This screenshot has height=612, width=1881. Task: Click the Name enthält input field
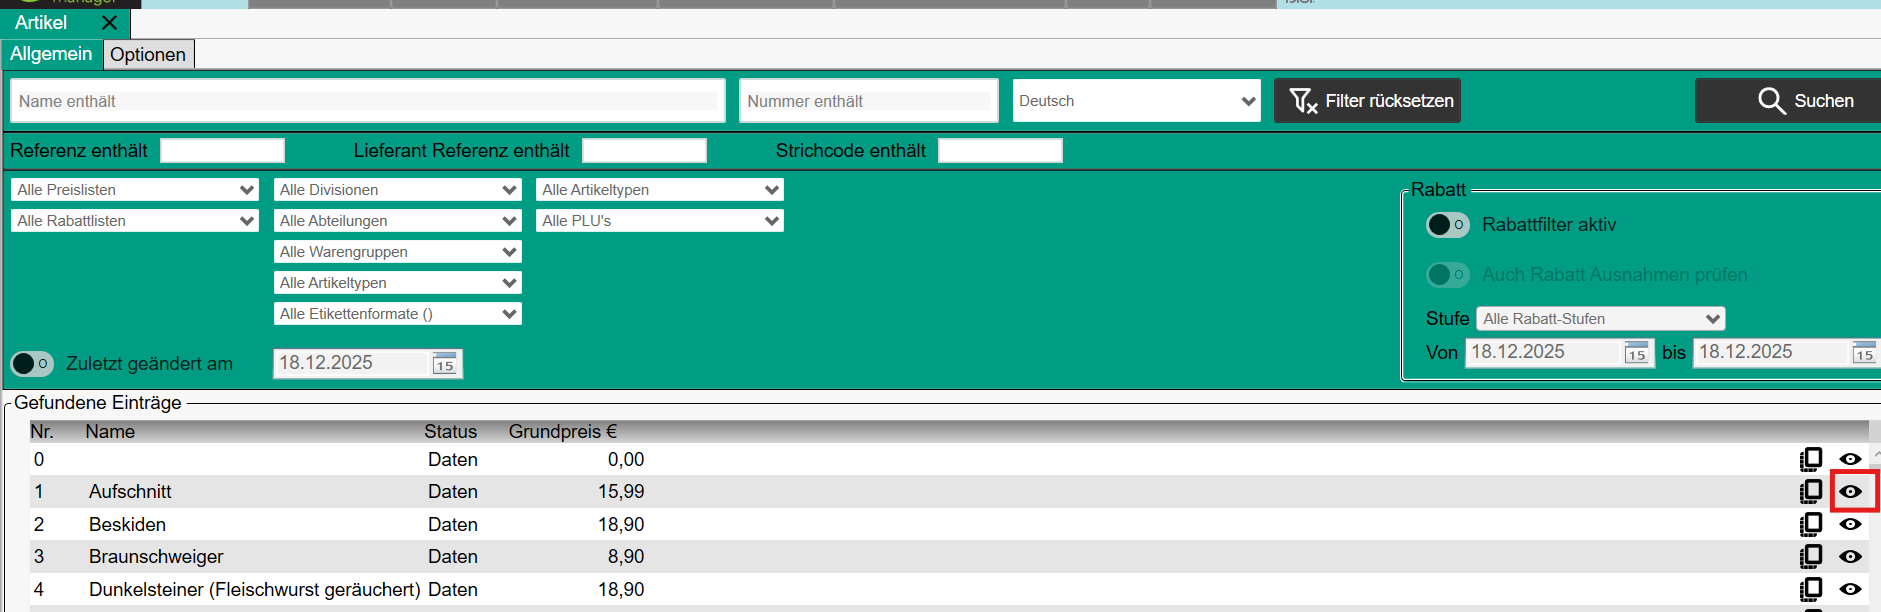click(367, 101)
